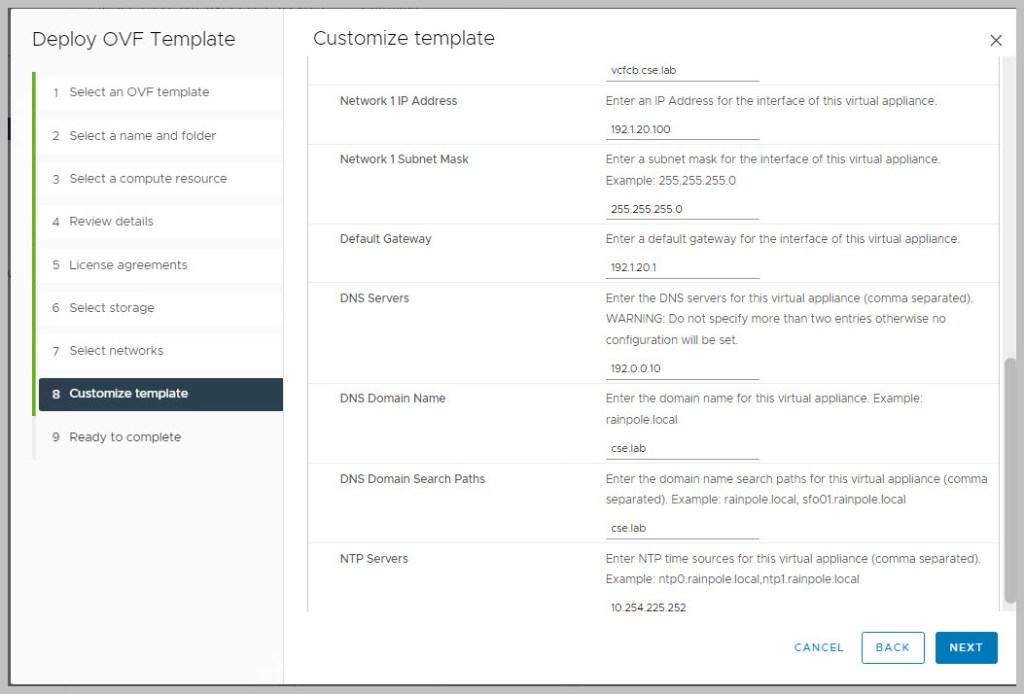This screenshot has height=694, width=1024.
Task: Click the Next button to proceed
Action: 966,647
